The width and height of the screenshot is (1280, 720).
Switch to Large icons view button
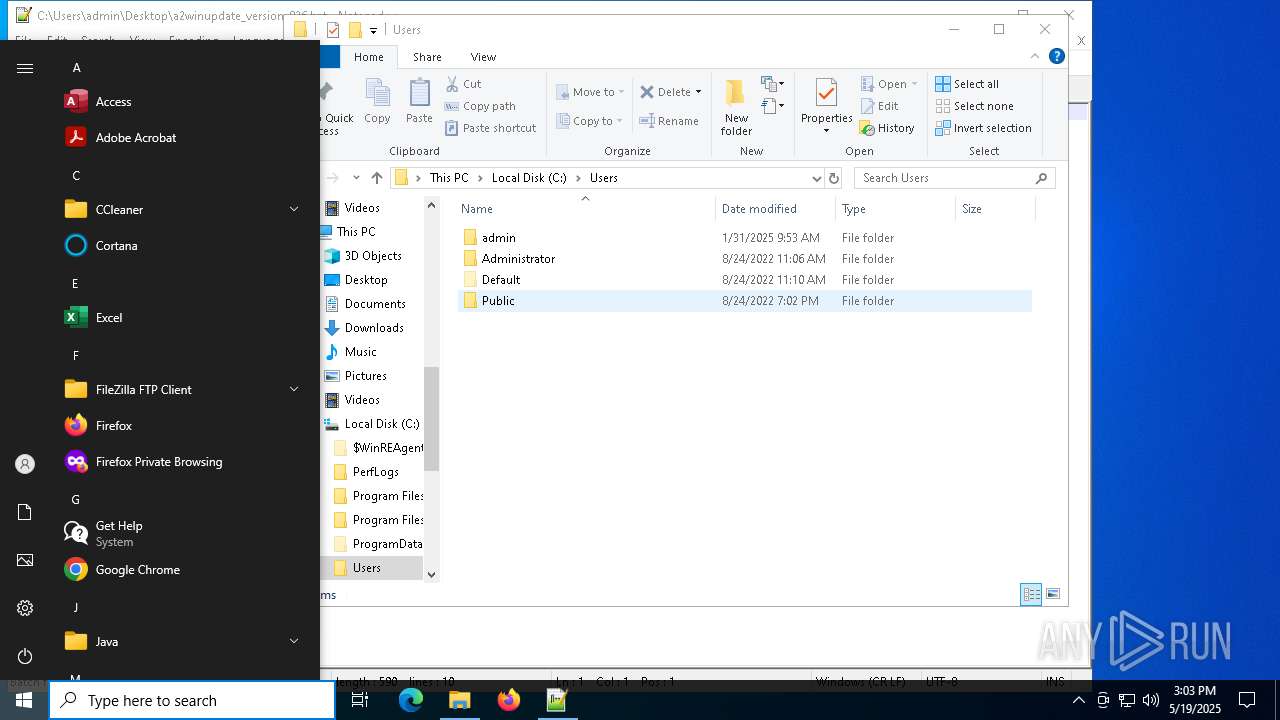(1052, 594)
